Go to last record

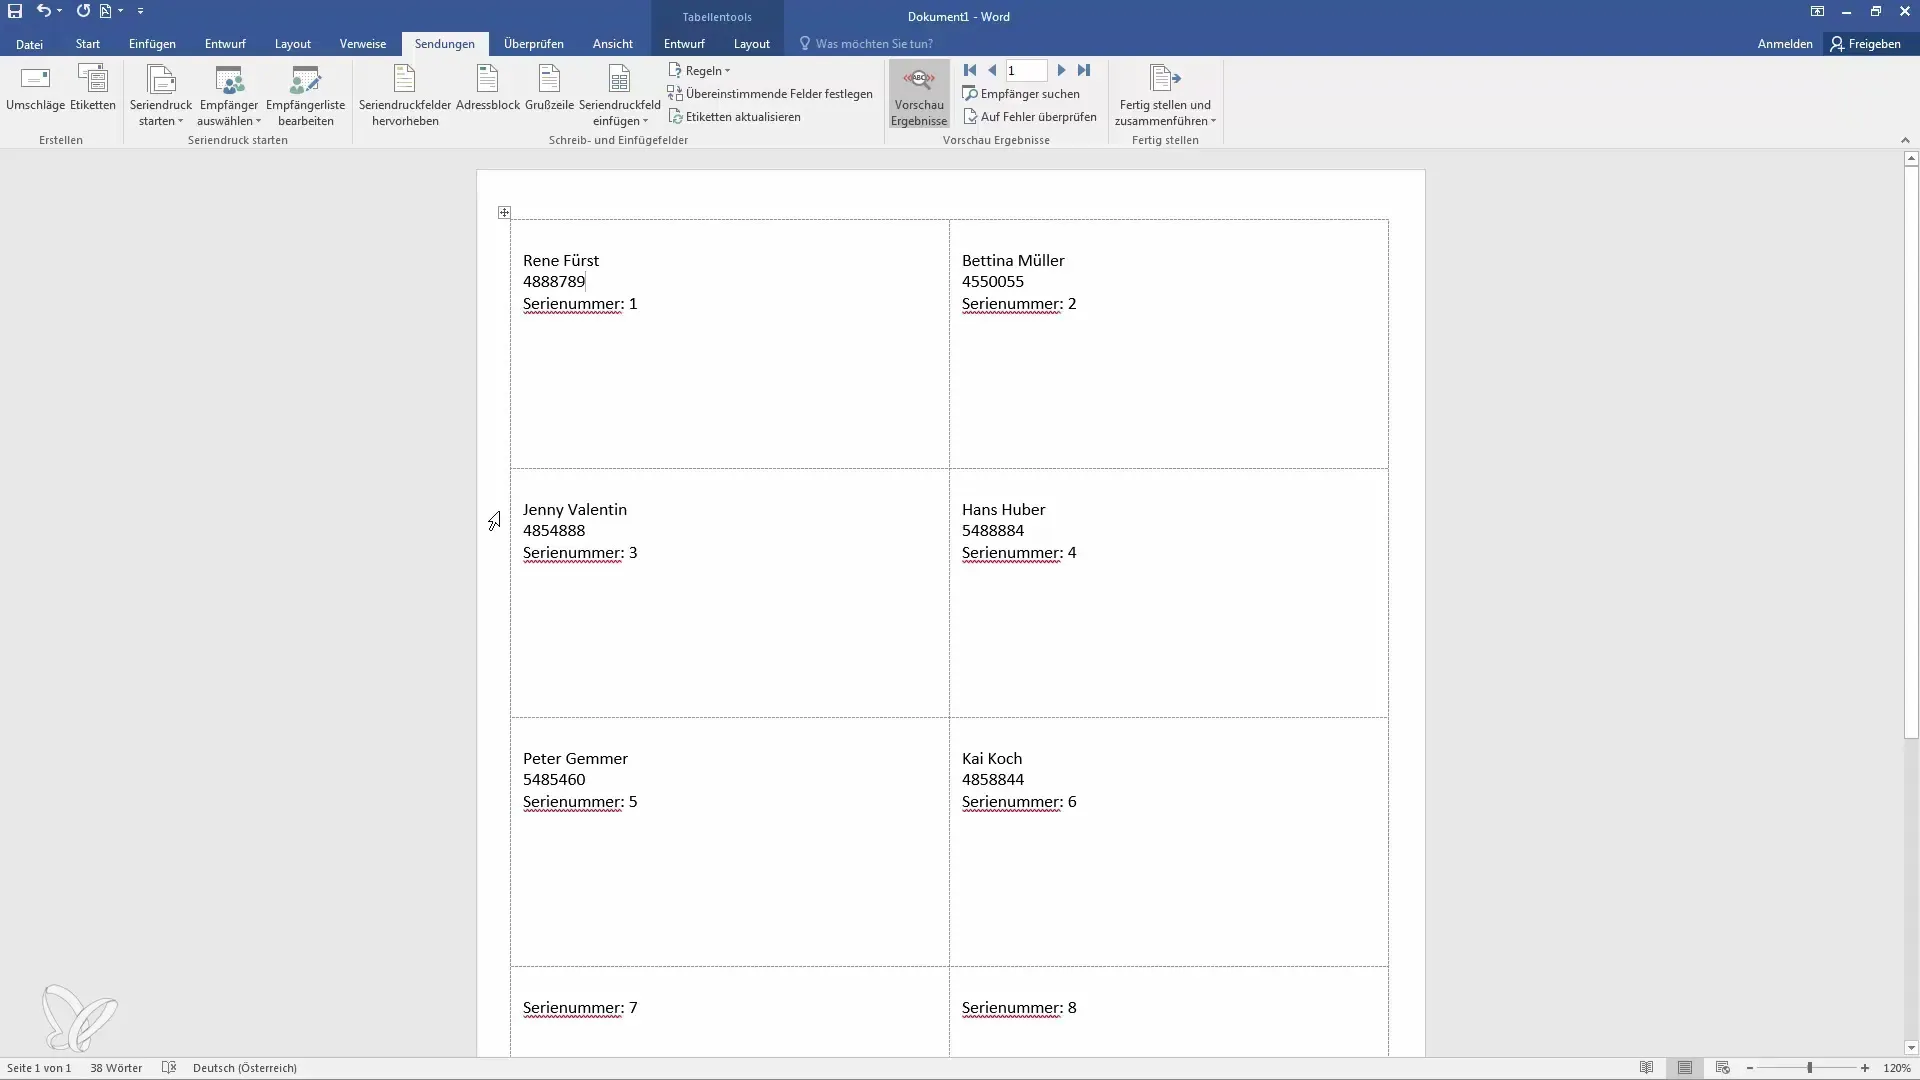click(x=1084, y=70)
